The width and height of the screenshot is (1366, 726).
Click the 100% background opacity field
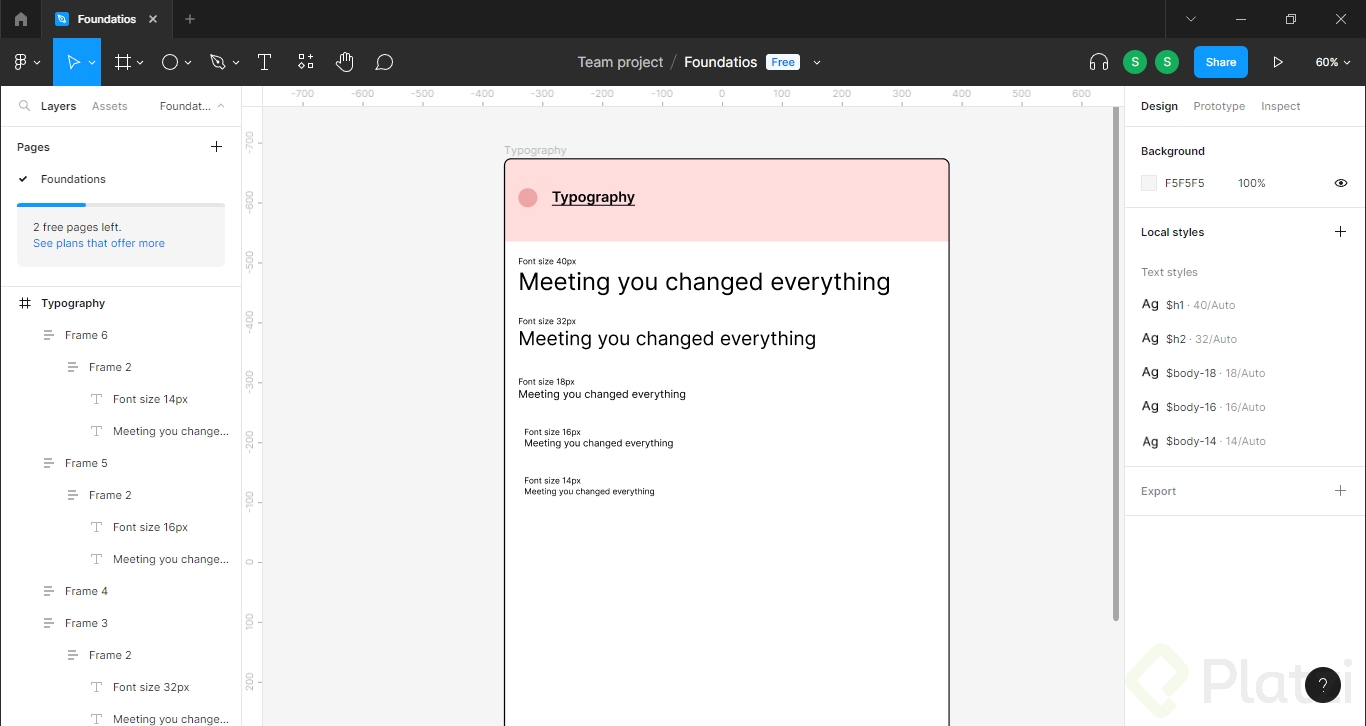pyautogui.click(x=1252, y=183)
